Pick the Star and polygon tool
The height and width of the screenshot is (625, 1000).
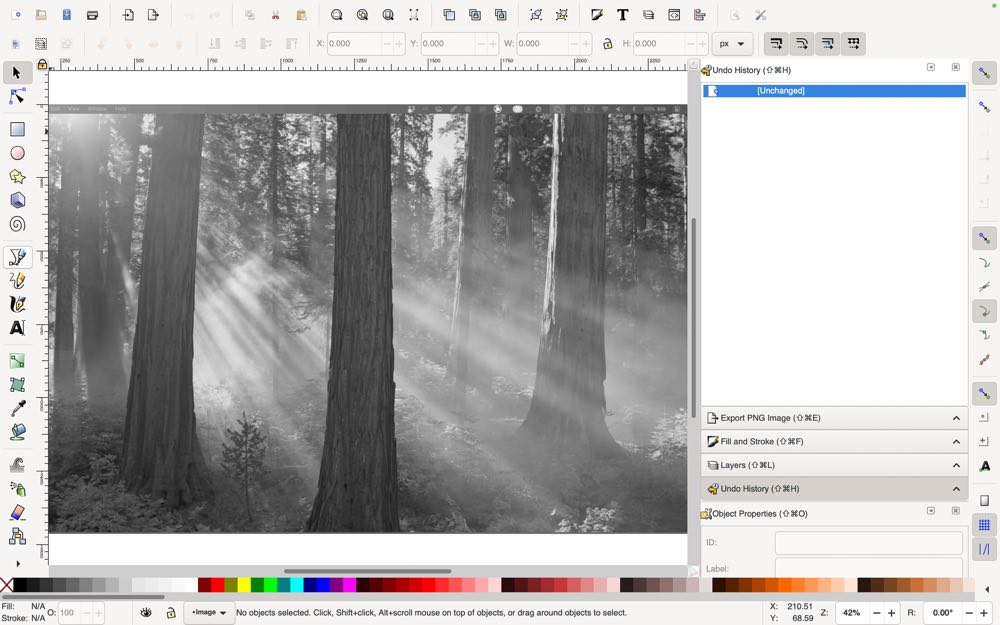pos(17,177)
